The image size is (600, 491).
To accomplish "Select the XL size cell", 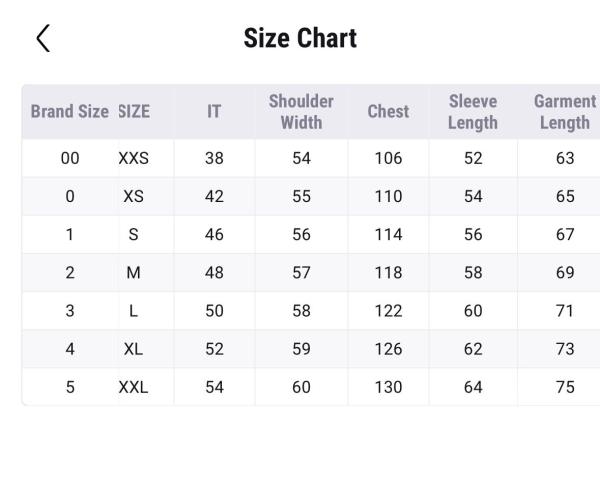I will (134, 349).
